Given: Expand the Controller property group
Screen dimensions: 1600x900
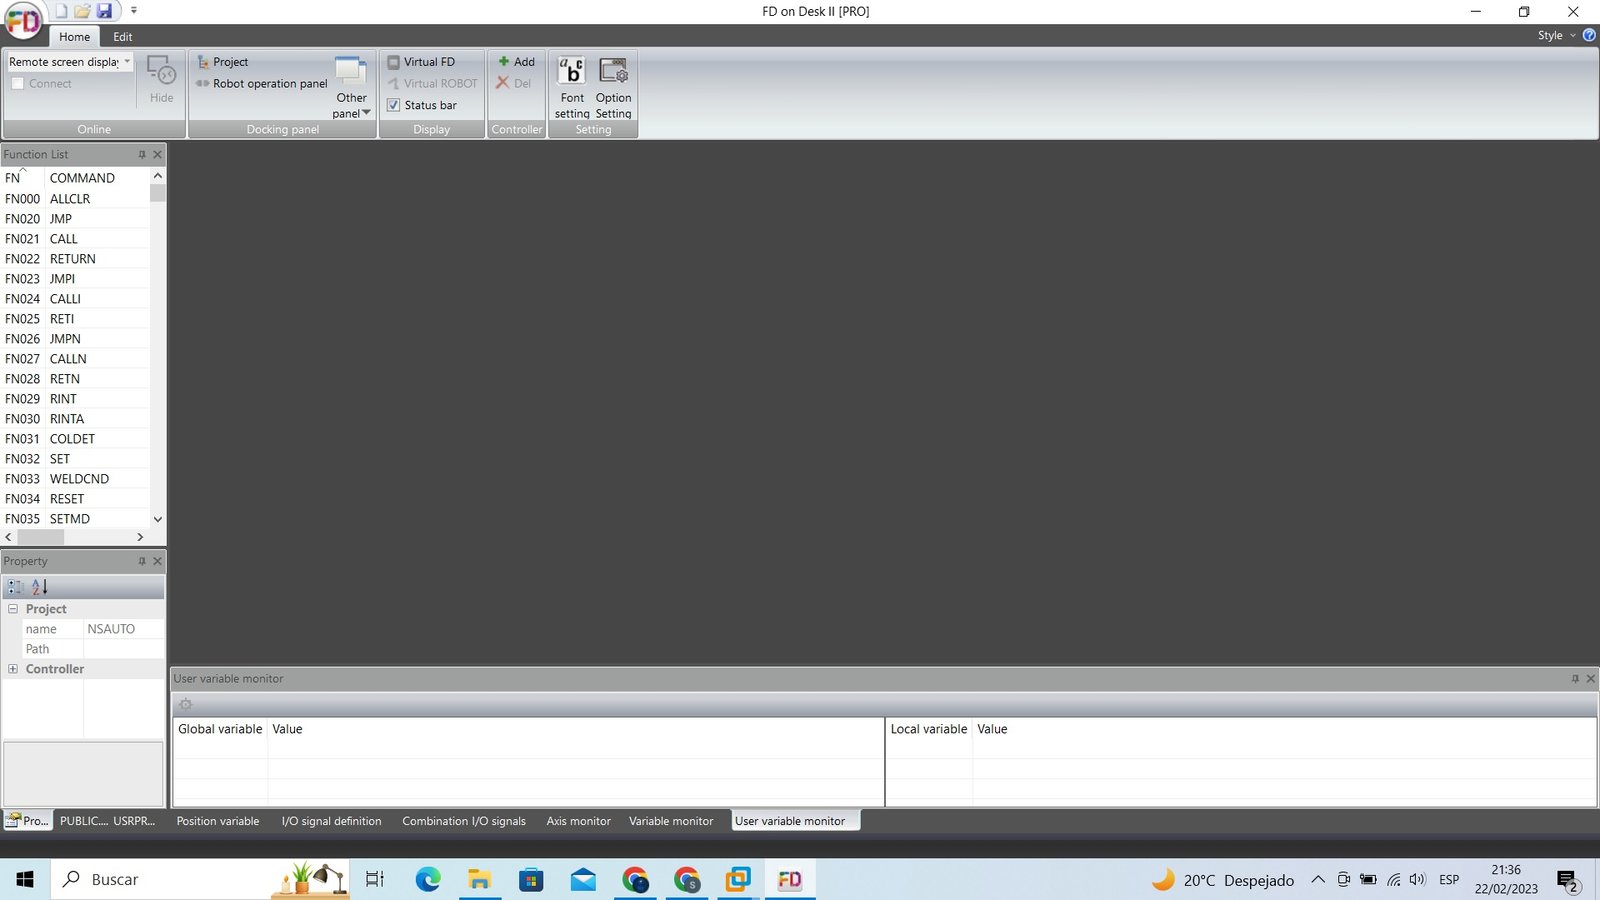Looking at the screenshot, I should coord(13,669).
